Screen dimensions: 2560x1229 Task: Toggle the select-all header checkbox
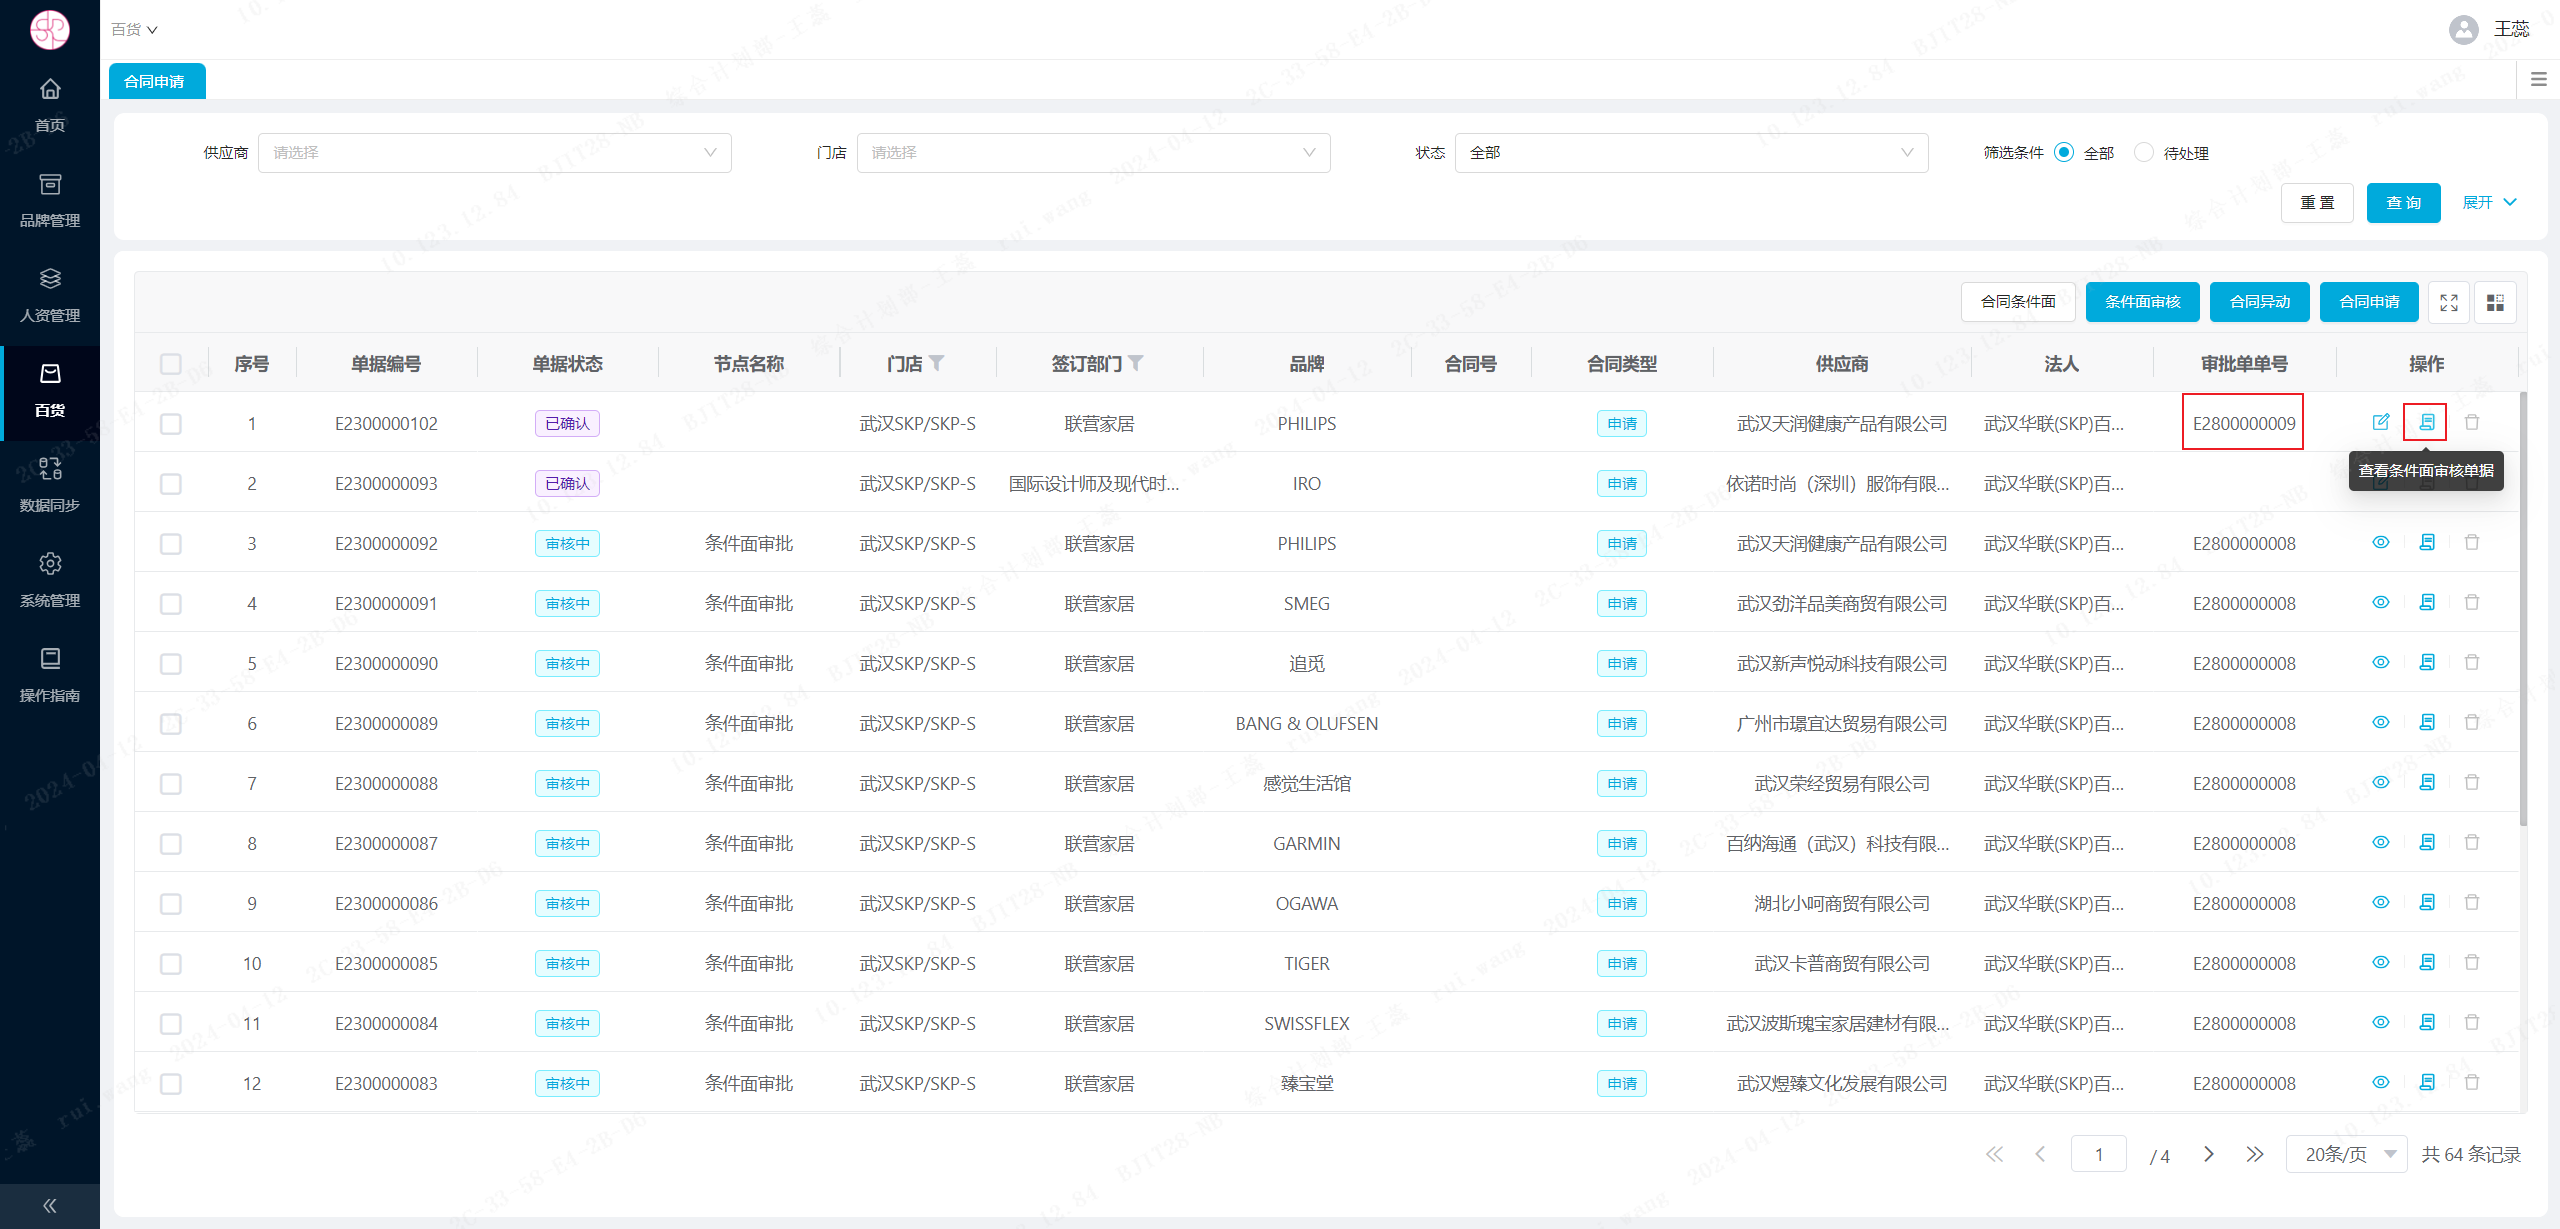point(171,364)
